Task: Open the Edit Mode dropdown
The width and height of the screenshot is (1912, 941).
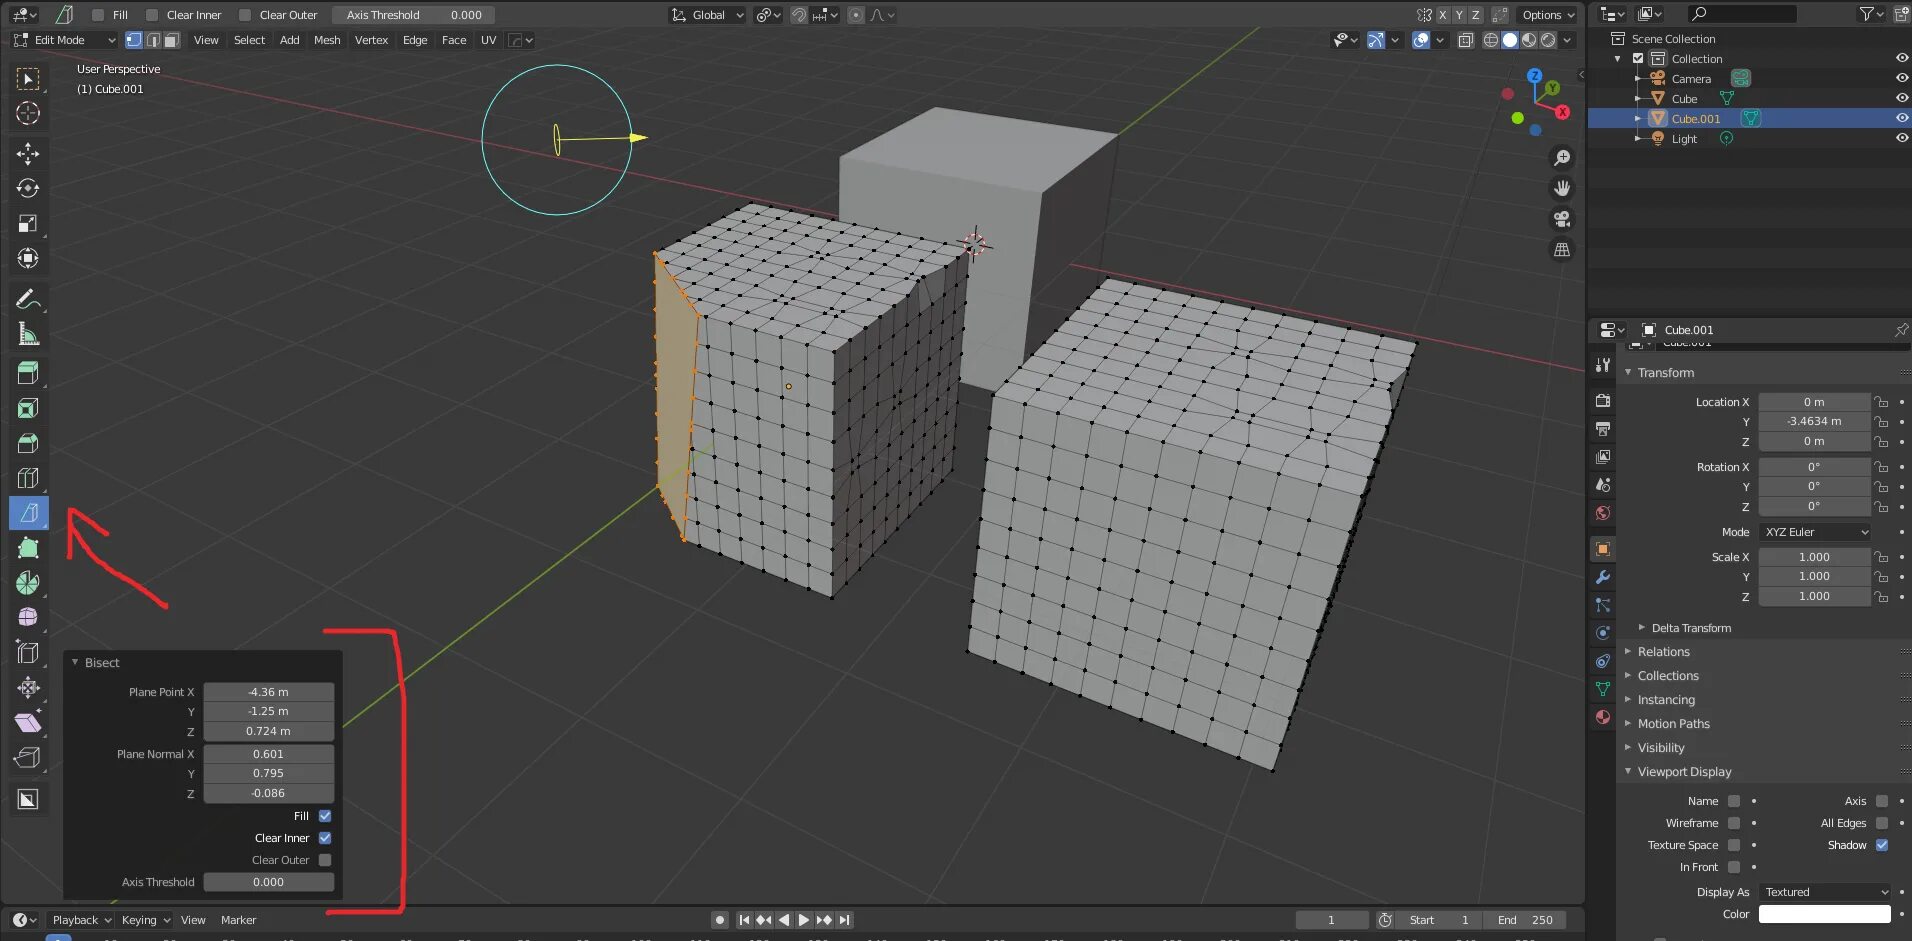Action: click(x=65, y=40)
